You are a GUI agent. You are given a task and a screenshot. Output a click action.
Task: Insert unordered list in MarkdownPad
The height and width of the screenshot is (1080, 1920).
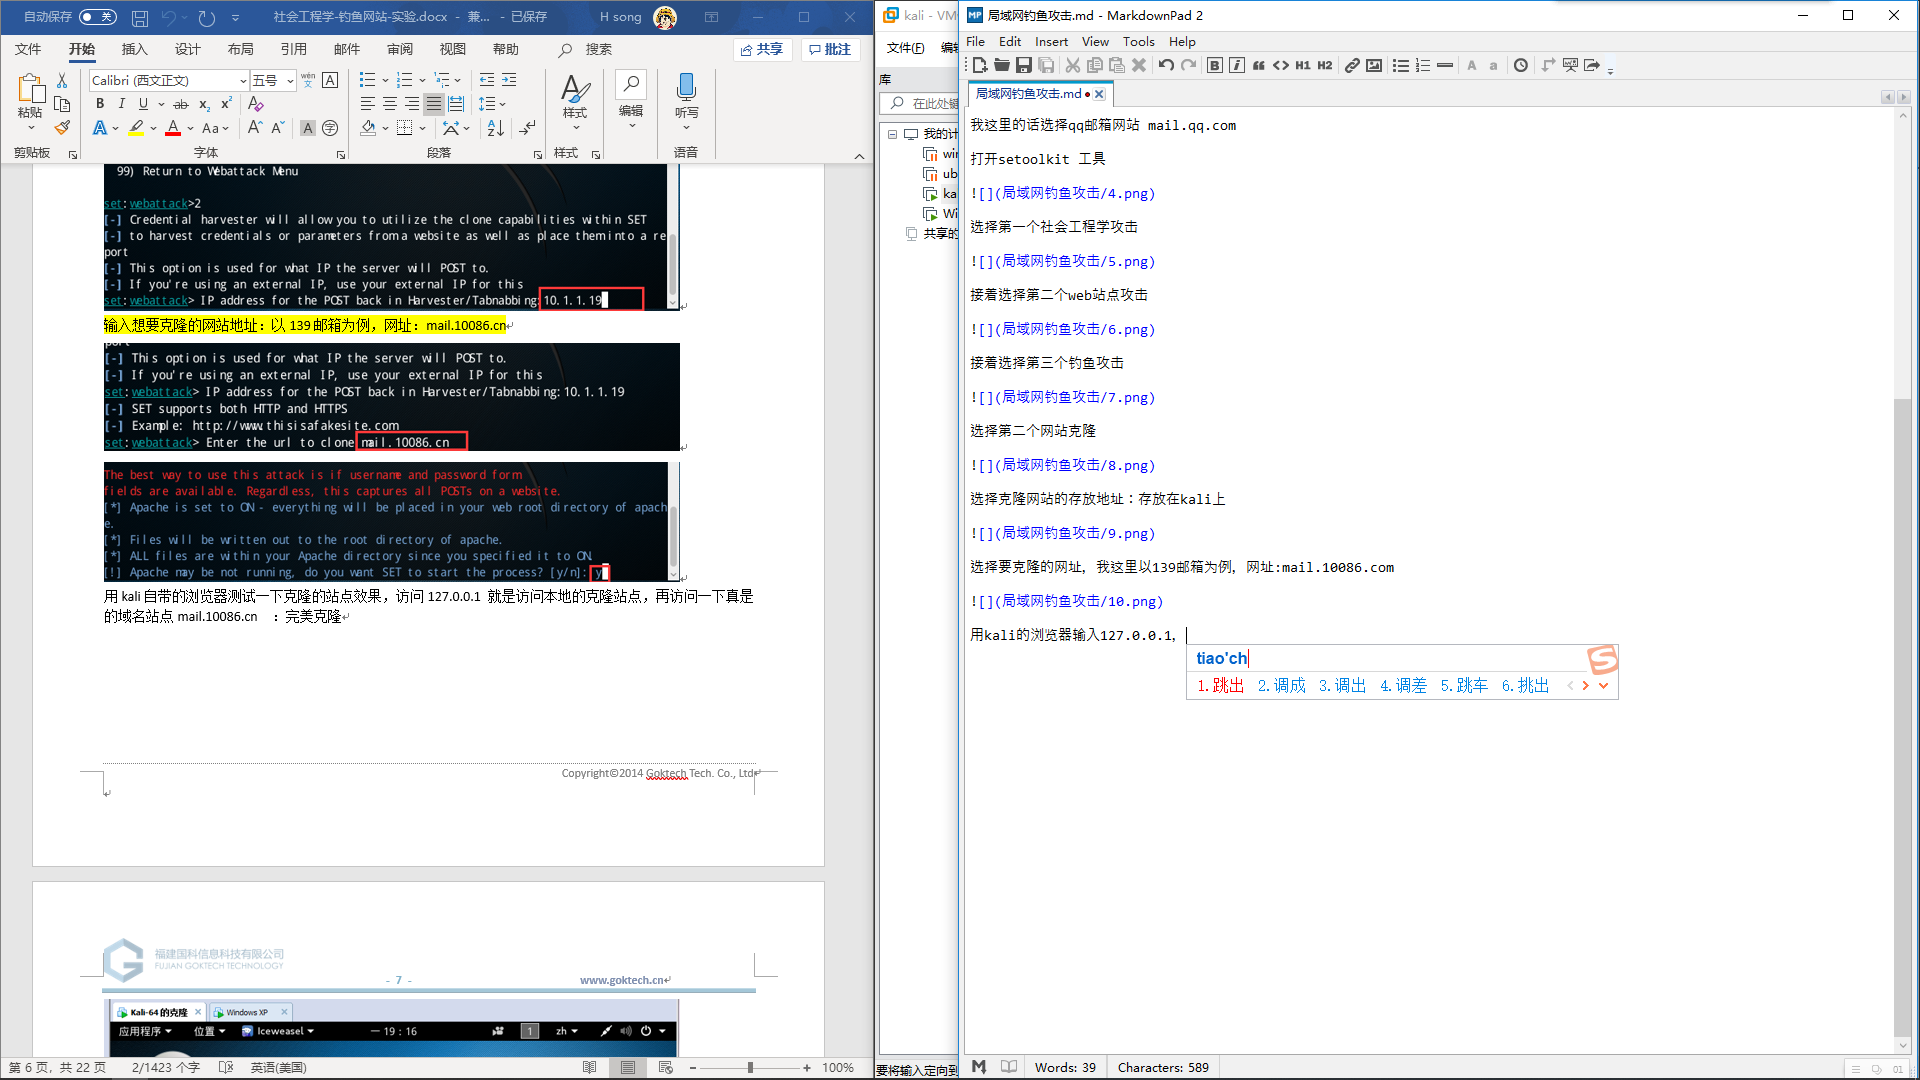click(1401, 65)
